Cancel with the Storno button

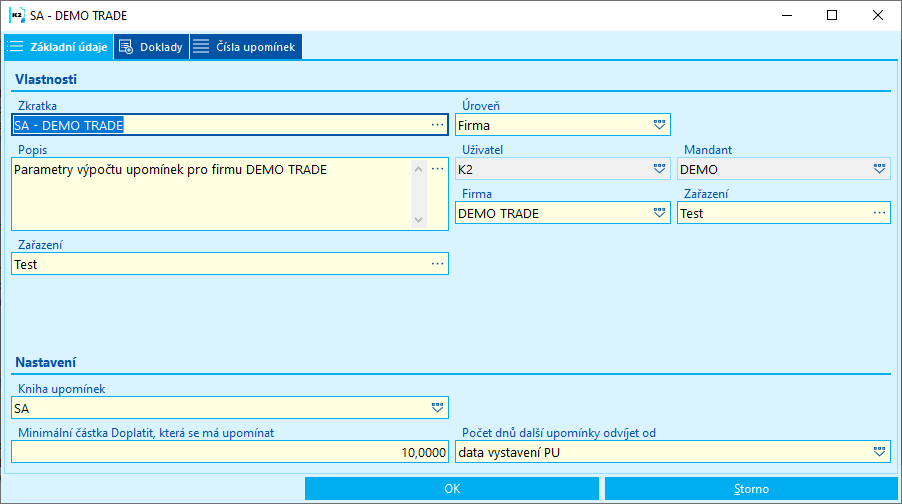point(751,488)
